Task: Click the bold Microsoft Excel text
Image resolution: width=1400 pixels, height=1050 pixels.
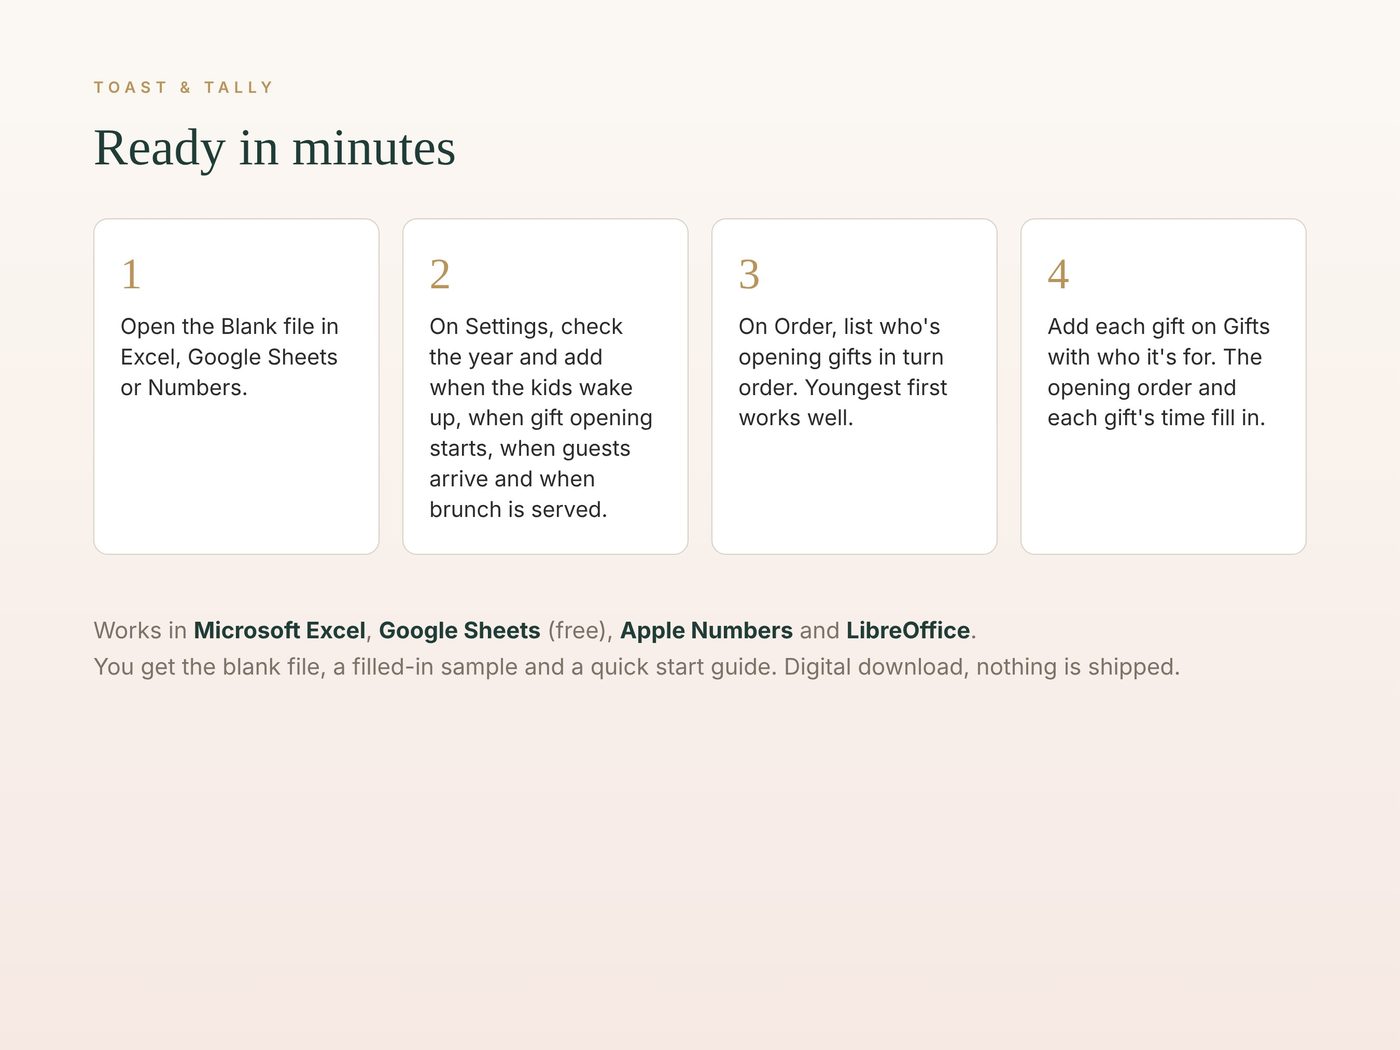Action: click(x=280, y=631)
